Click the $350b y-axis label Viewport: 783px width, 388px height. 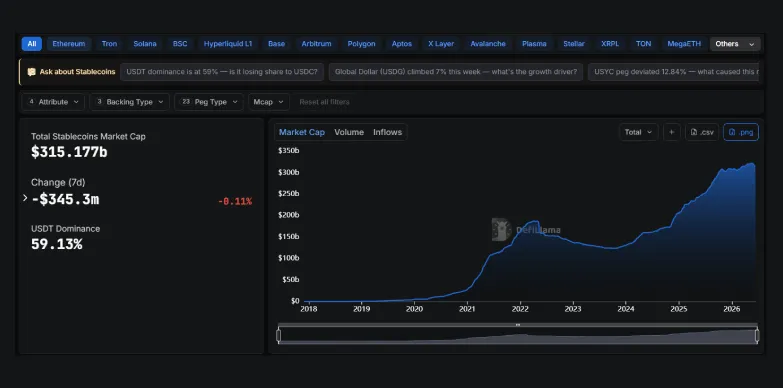pyautogui.click(x=289, y=150)
